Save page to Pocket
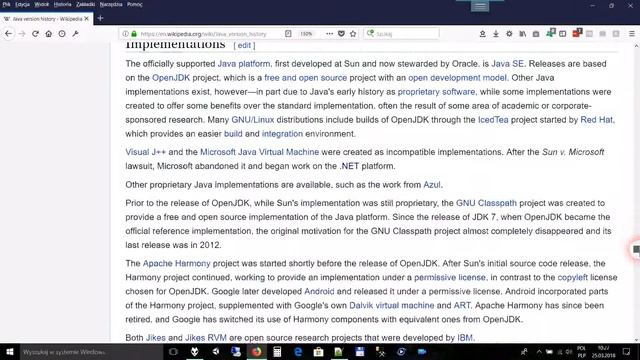 coord(341,33)
